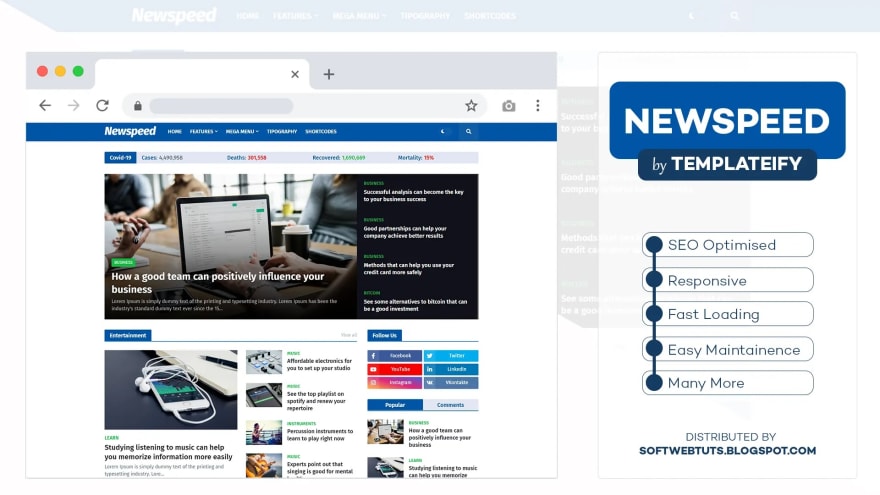The width and height of the screenshot is (880, 495).
Task: Open 'Methods that can help you use your credit card' article
Action: pyautogui.click(x=409, y=268)
